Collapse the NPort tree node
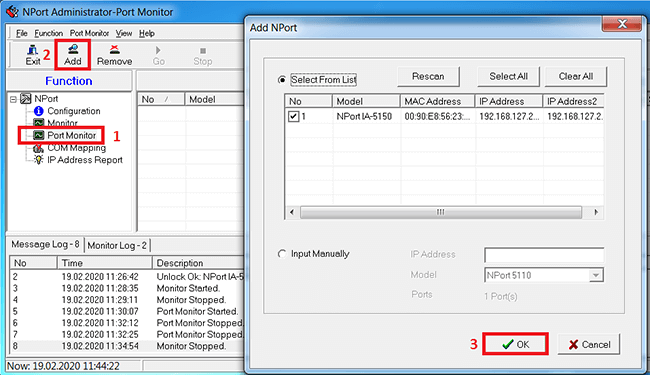Viewport: 650px width, 375px height. click(13, 99)
